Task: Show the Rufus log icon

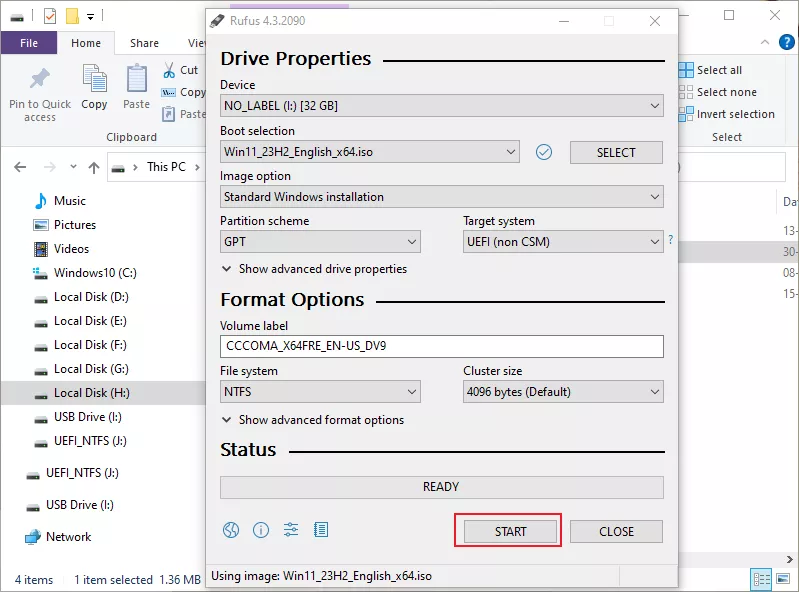Action: [321, 530]
